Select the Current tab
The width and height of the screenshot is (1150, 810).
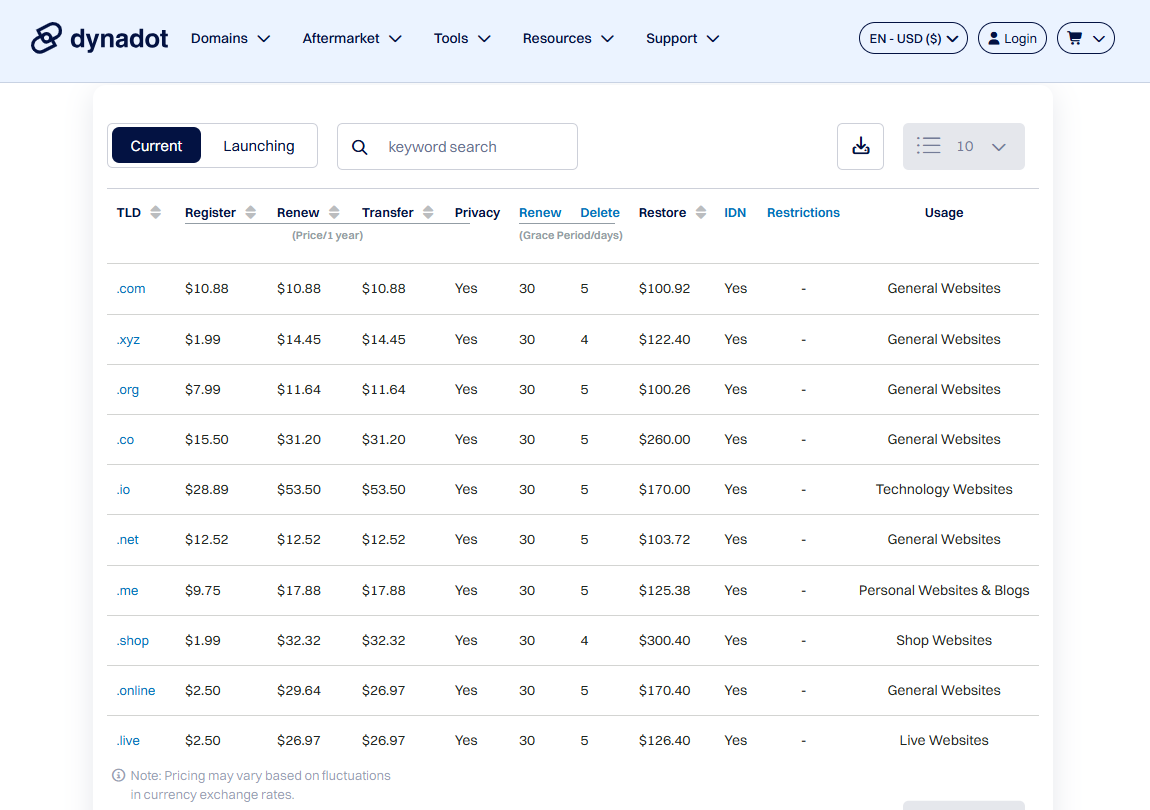click(156, 145)
